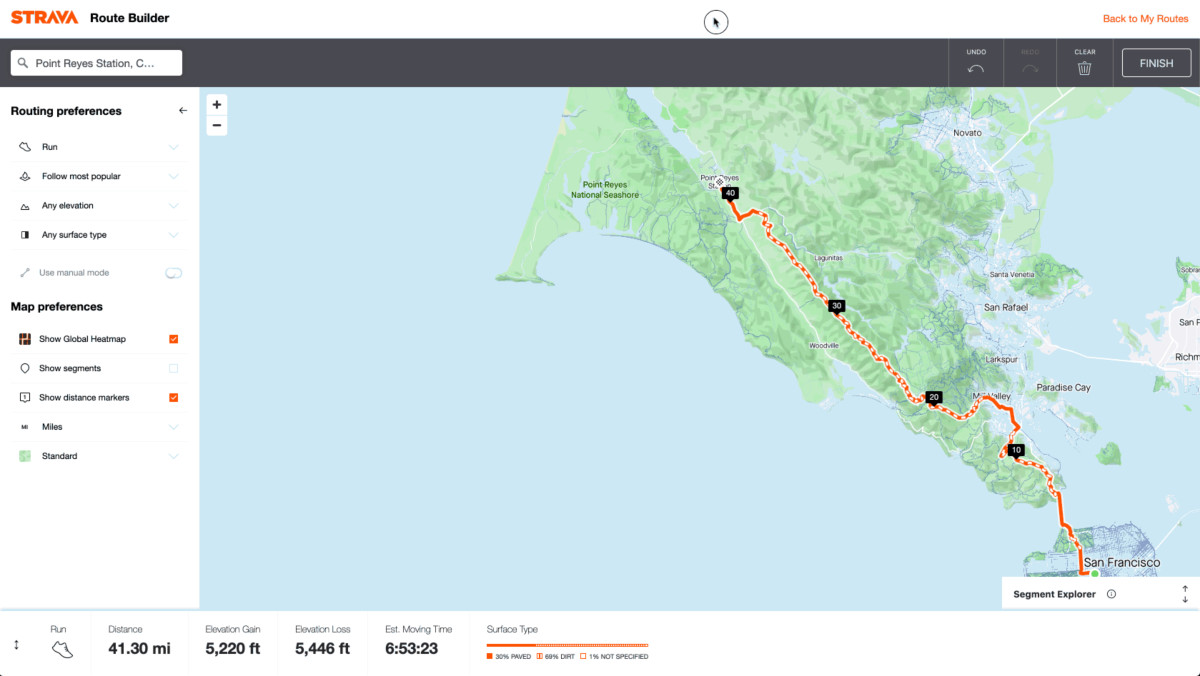Zoom out on the map
1200x676 pixels.
[217, 125]
